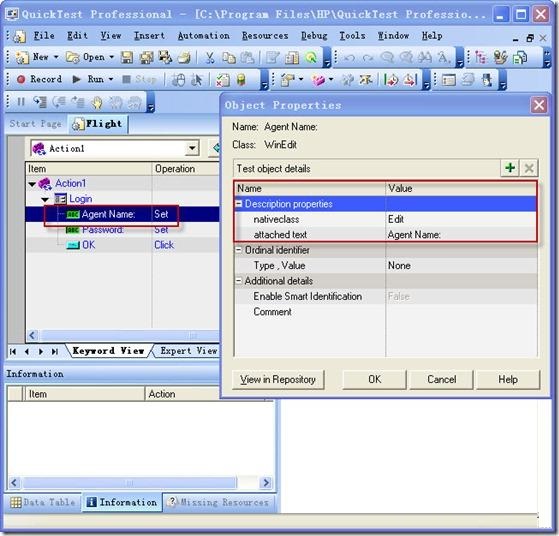The width and height of the screenshot is (559, 536).
Task: Open the Run button dropdown arrow
Action: (111, 79)
